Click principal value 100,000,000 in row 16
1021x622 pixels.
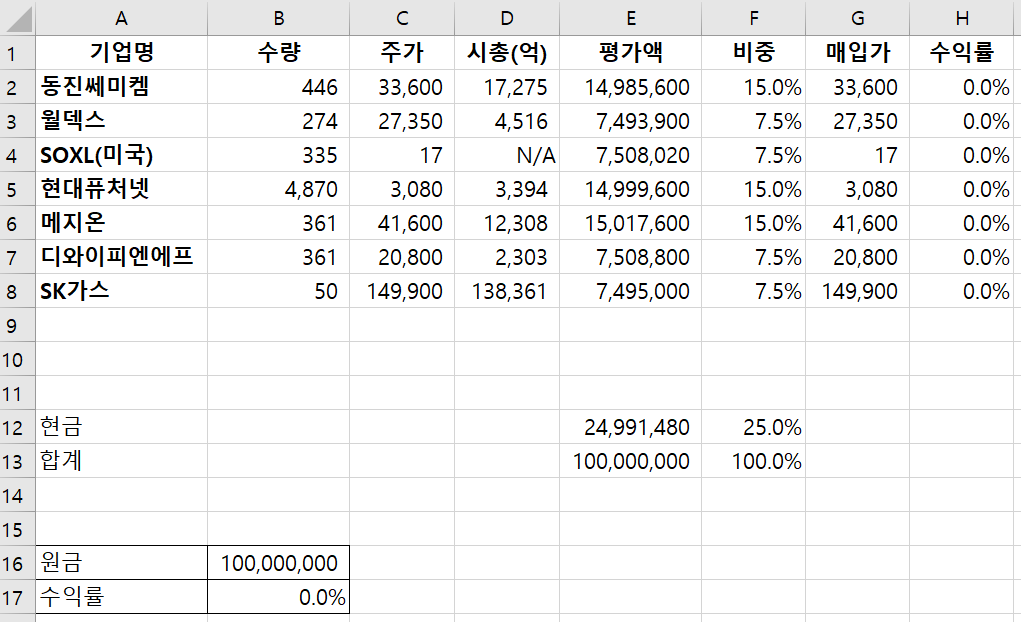click(279, 563)
